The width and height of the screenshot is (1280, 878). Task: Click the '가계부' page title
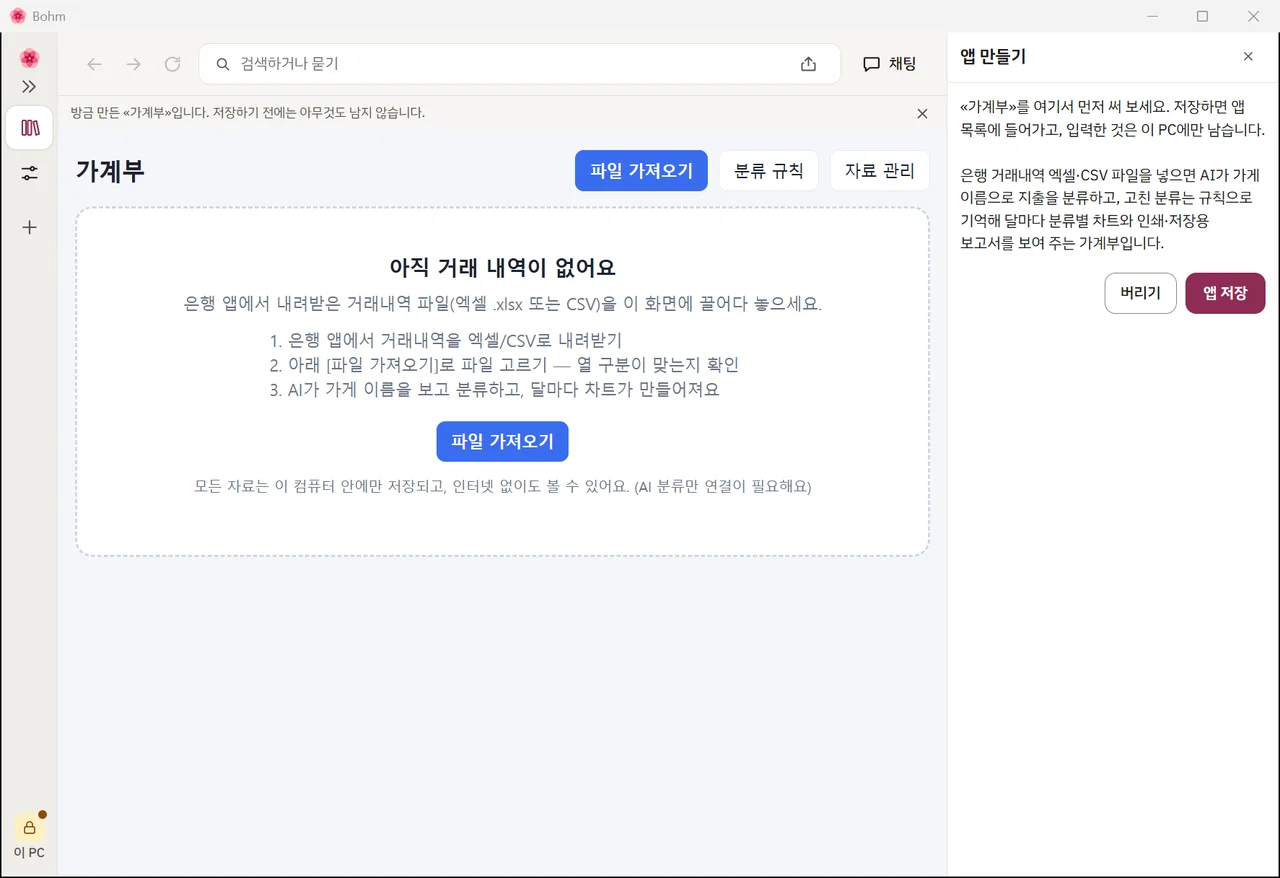pyautogui.click(x=110, y=170)
